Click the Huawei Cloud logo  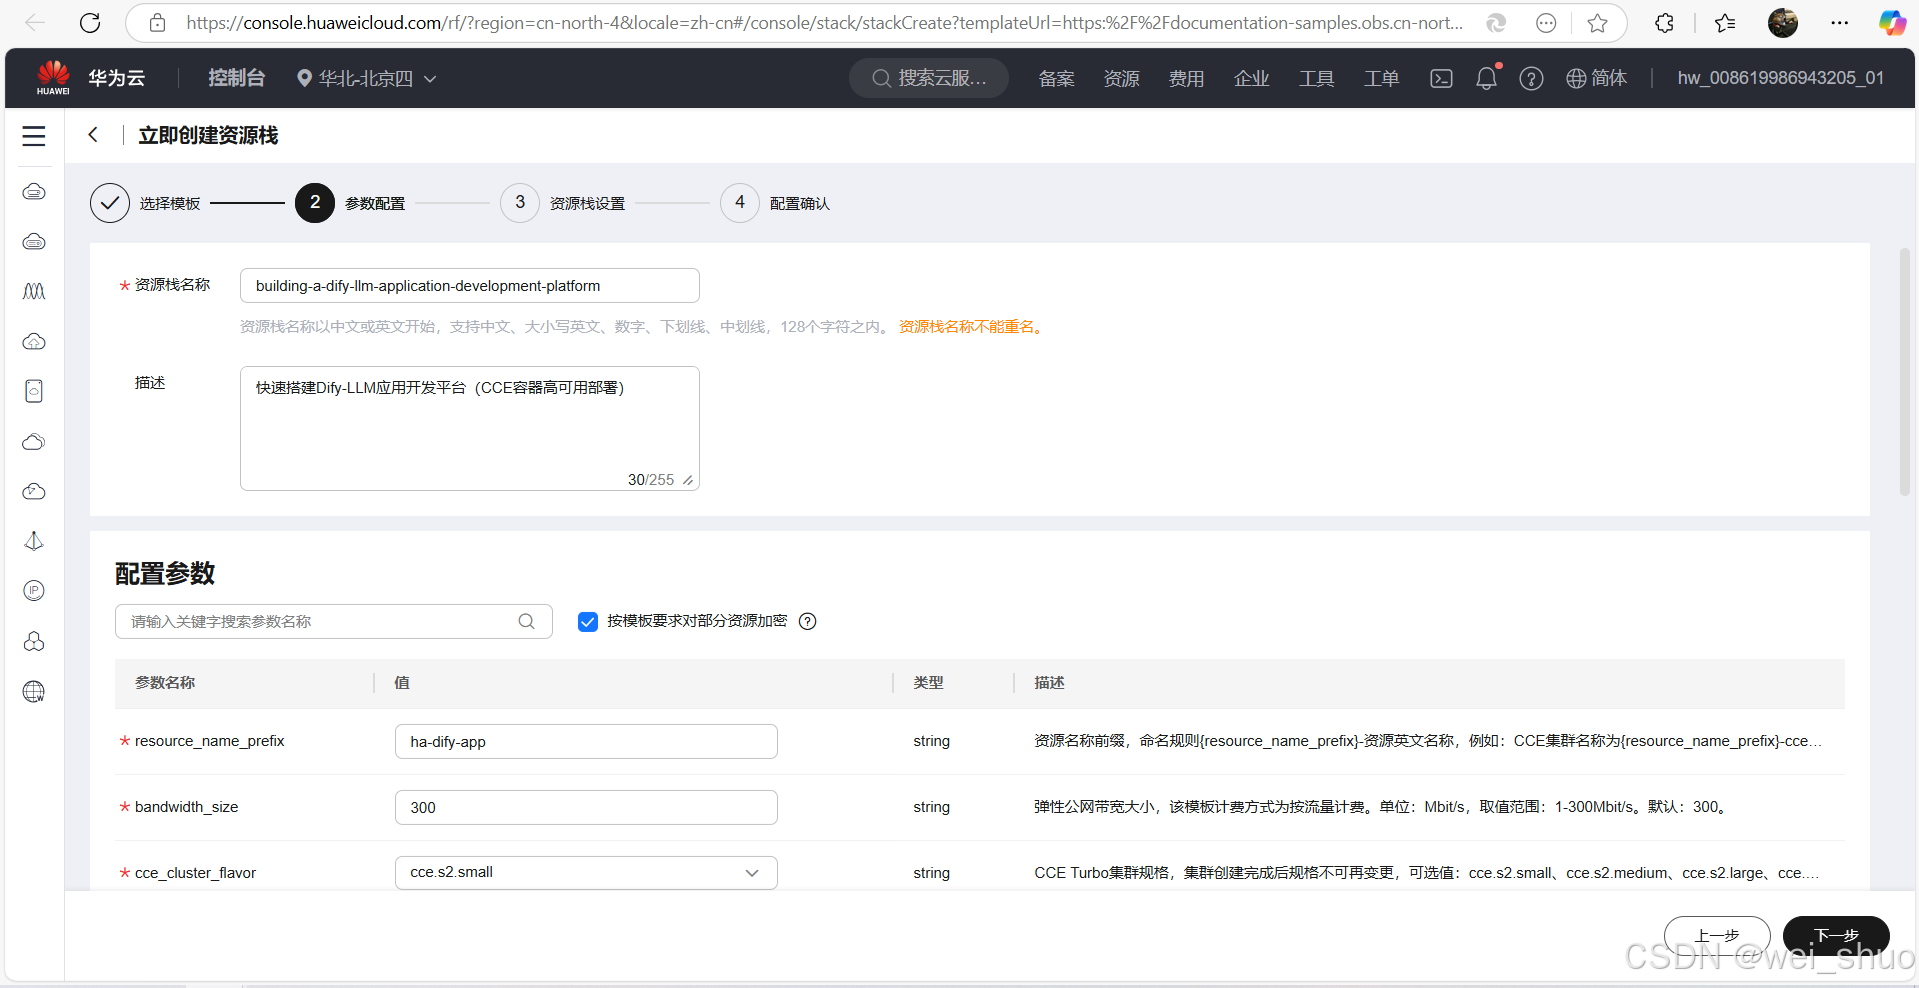click(53, 77)
